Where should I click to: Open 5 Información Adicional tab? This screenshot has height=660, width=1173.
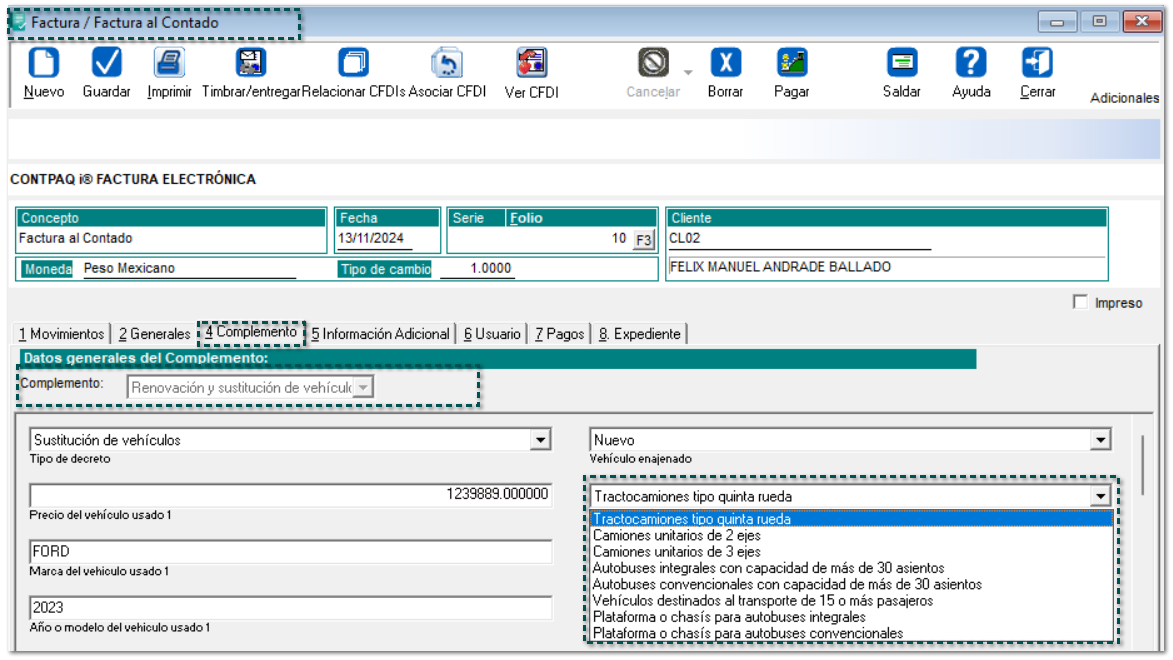tap(381, 334)
